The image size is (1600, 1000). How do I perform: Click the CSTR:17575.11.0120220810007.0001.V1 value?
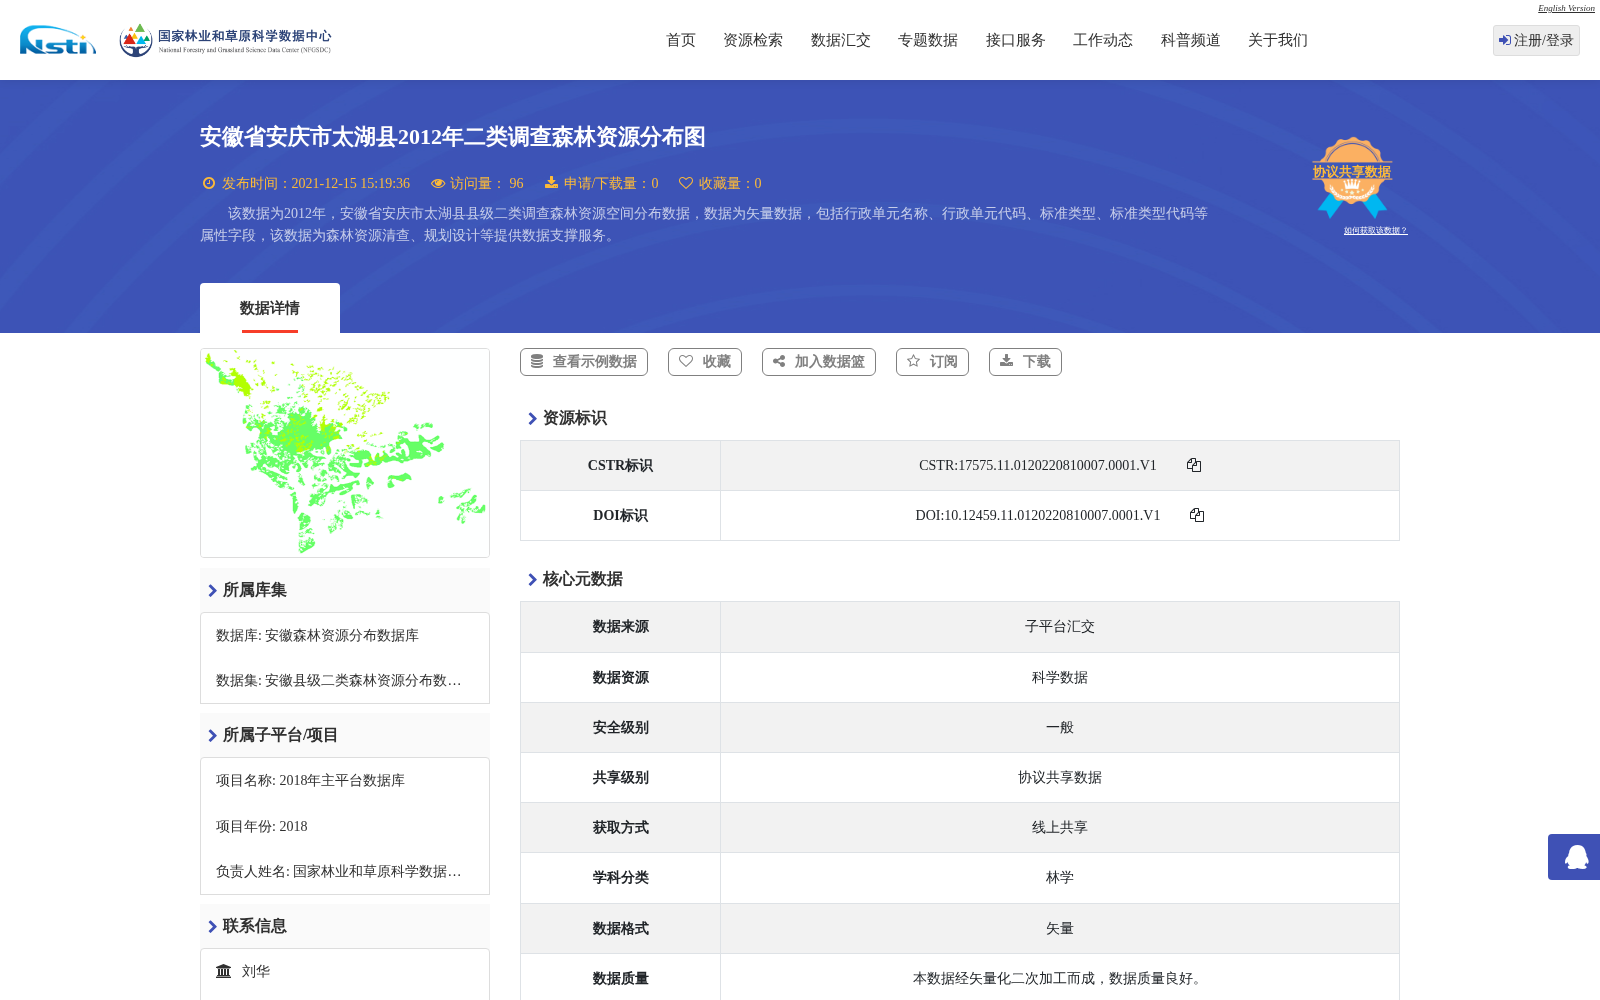pyautogui.click(x=1037, y=466)
